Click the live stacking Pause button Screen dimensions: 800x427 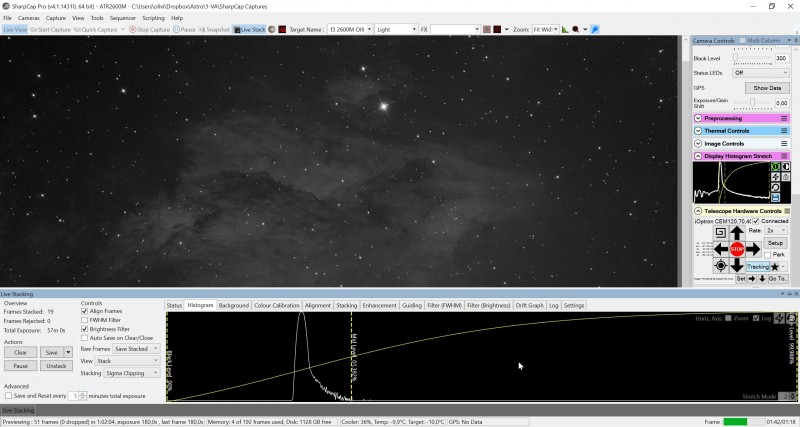[x=20, y=366]
